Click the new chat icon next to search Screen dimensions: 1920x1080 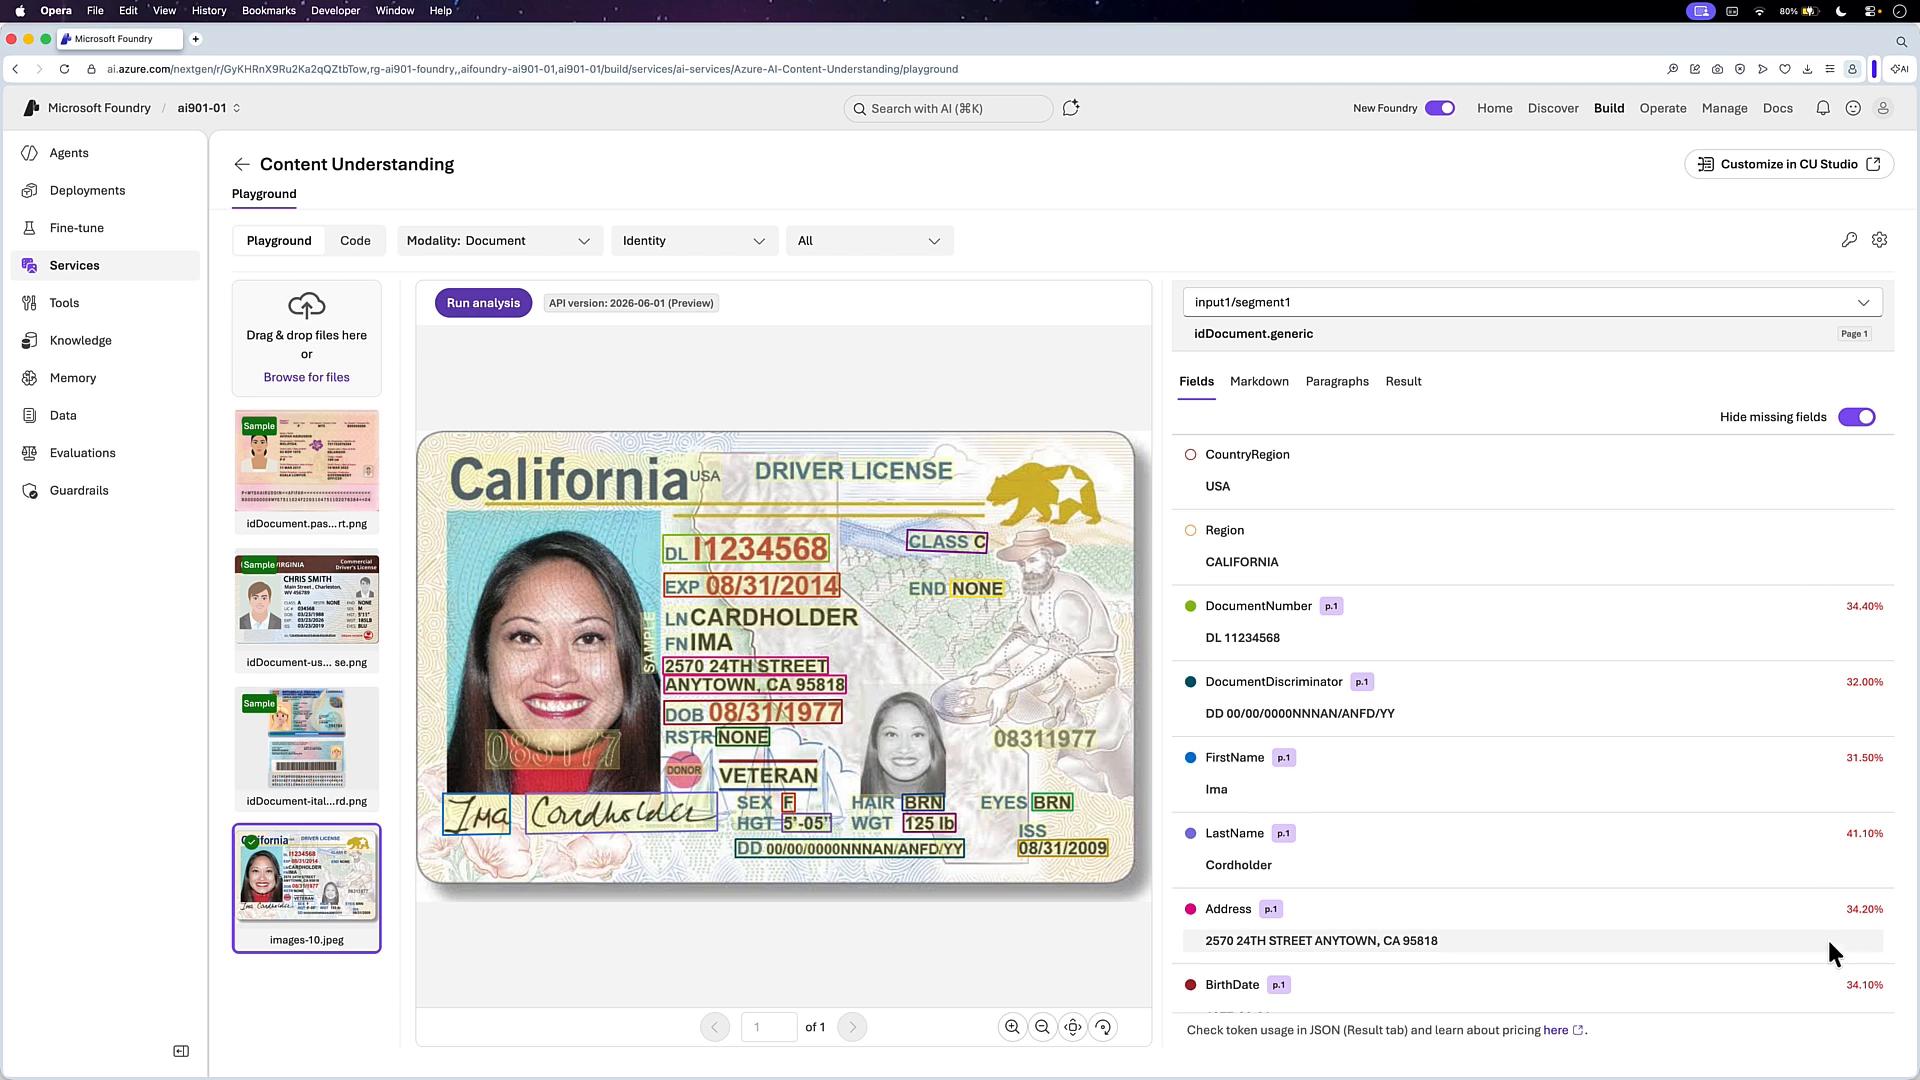click(x=1071, y=108)
